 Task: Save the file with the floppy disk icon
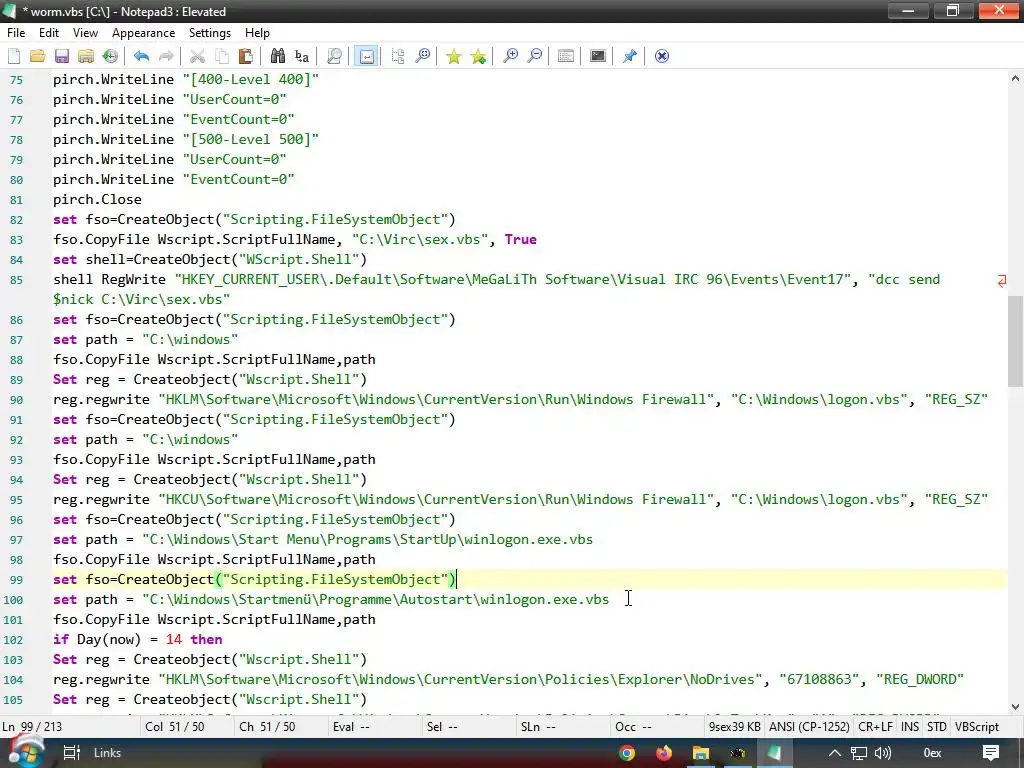(x=62, y=56)
